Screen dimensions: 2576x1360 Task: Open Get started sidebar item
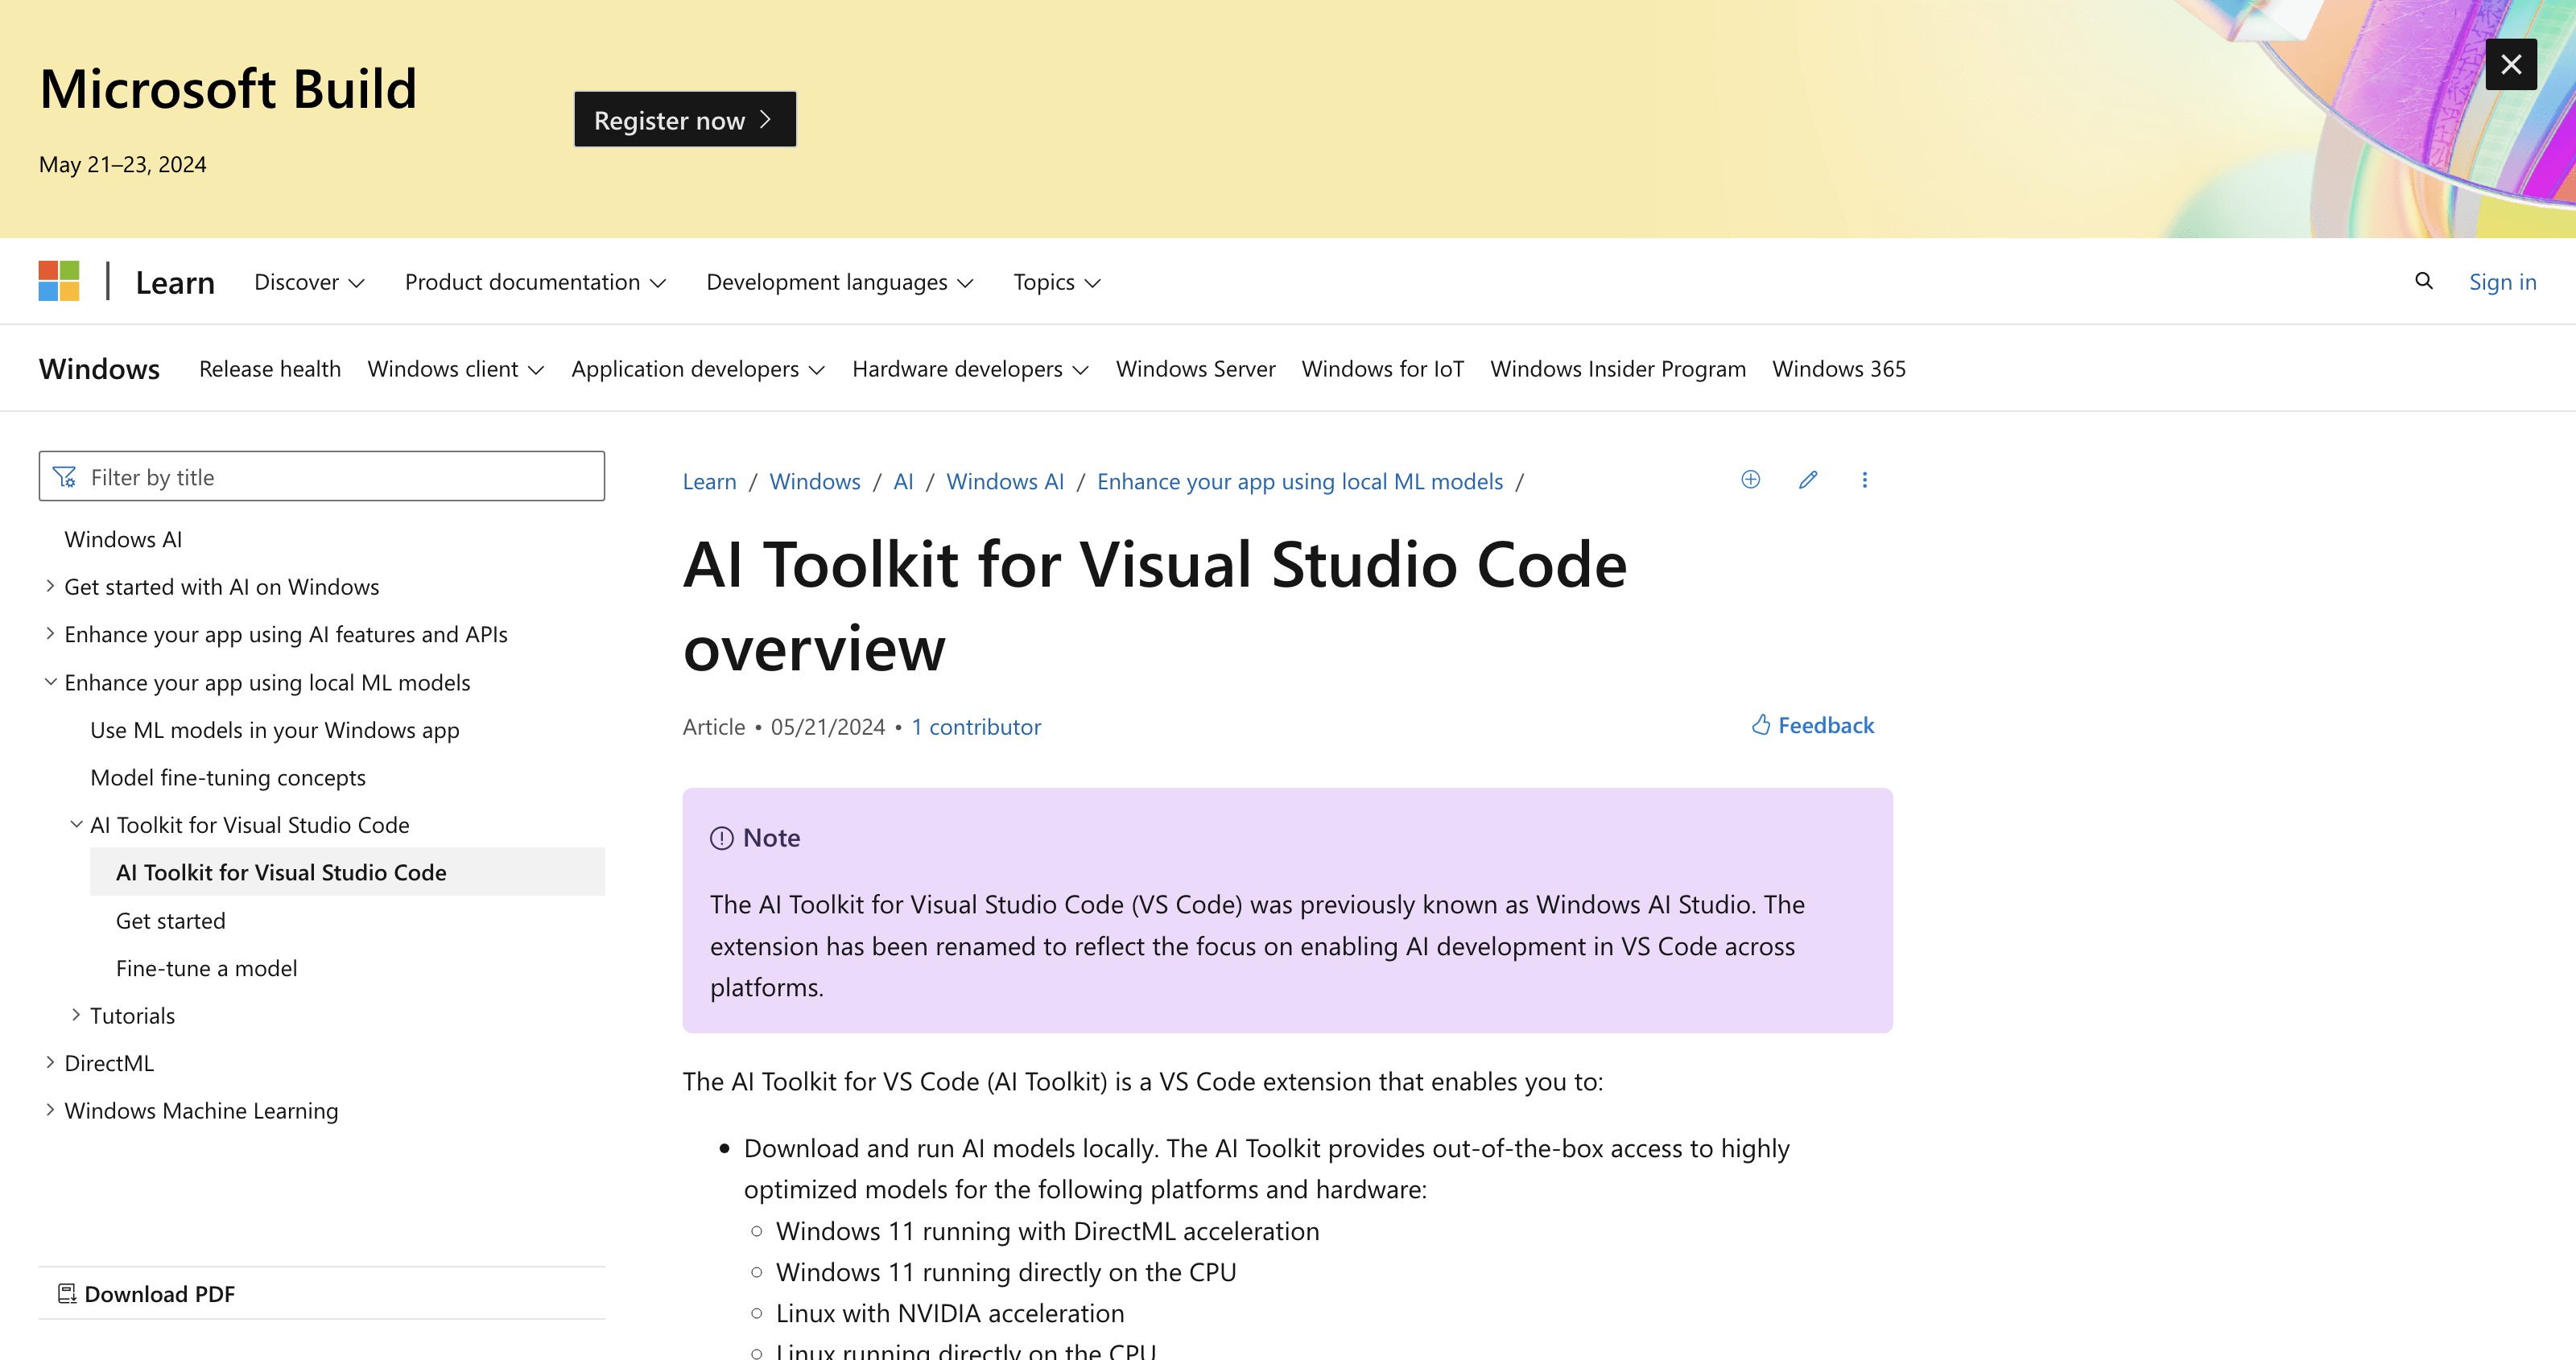coord(171,920)
